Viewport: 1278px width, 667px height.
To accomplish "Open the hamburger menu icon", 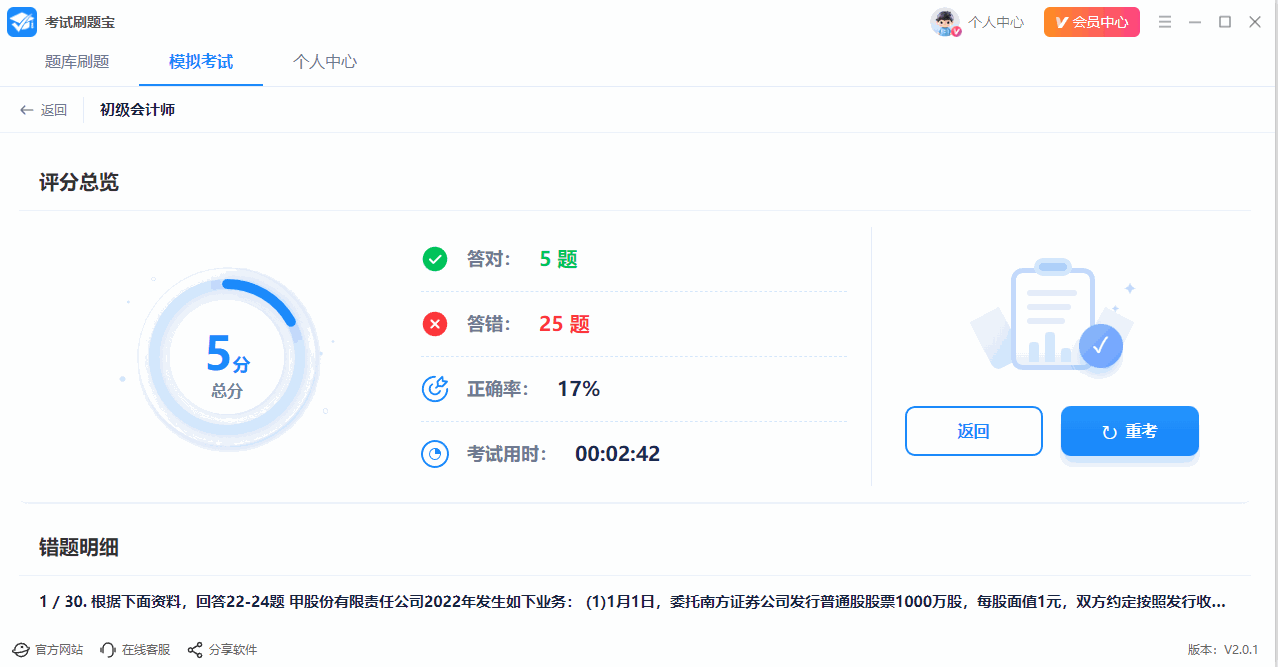I will coord(1165,22).
